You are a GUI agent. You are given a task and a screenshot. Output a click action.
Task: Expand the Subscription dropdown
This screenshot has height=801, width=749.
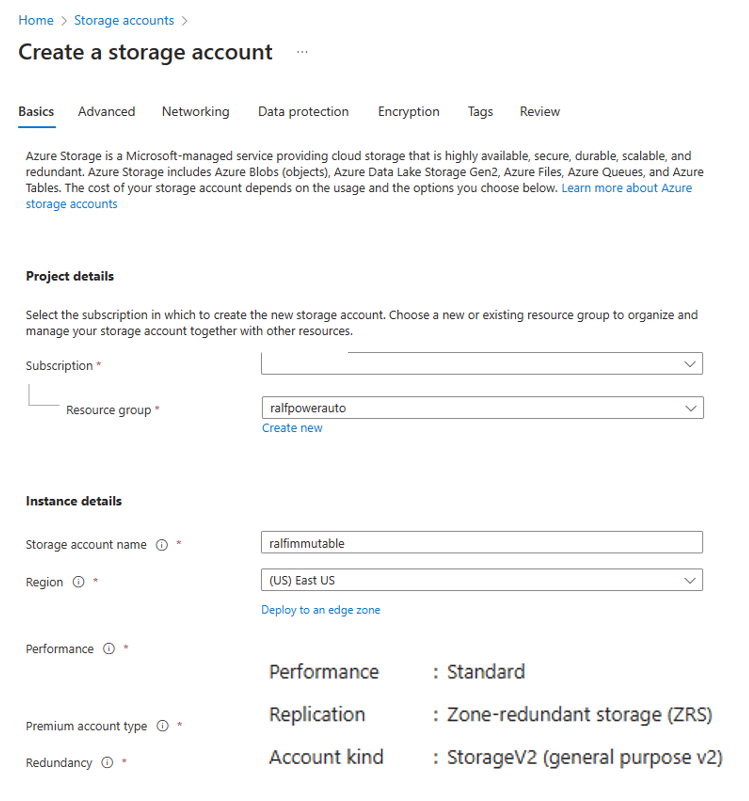(481, 365)
